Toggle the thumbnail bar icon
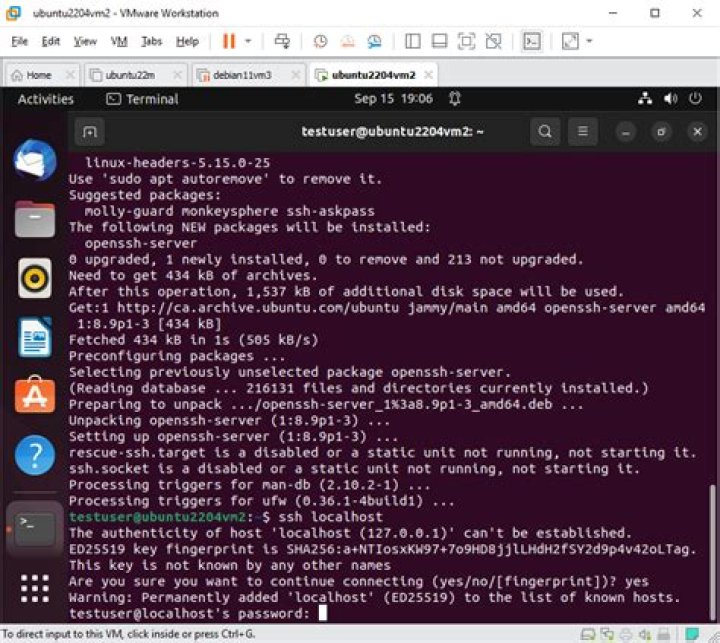 coord(439,41)
